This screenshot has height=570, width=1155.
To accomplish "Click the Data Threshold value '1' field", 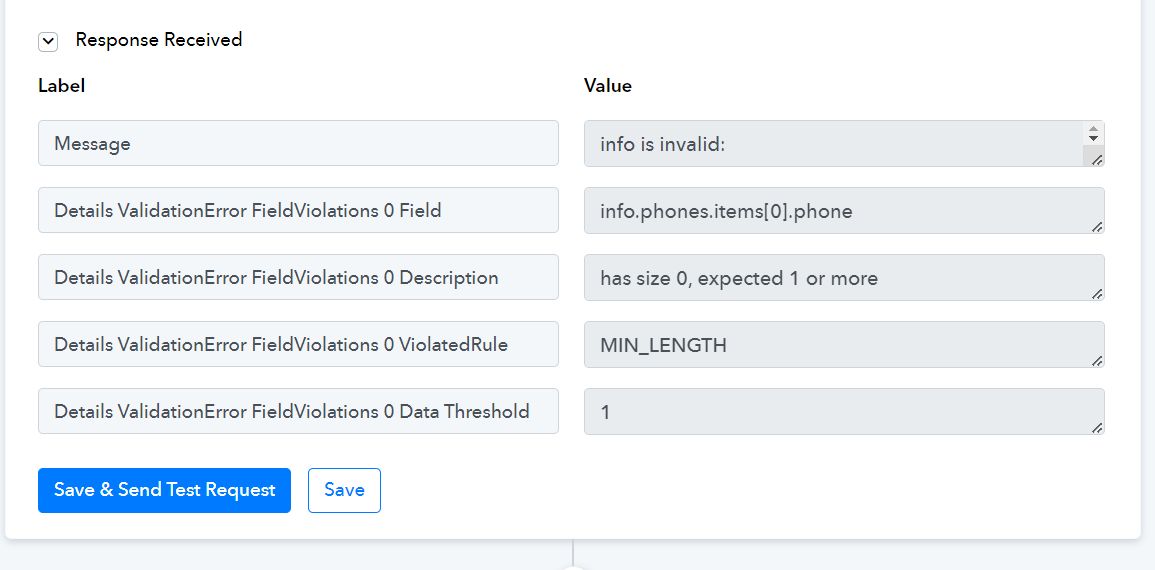I will coord(844,411).
